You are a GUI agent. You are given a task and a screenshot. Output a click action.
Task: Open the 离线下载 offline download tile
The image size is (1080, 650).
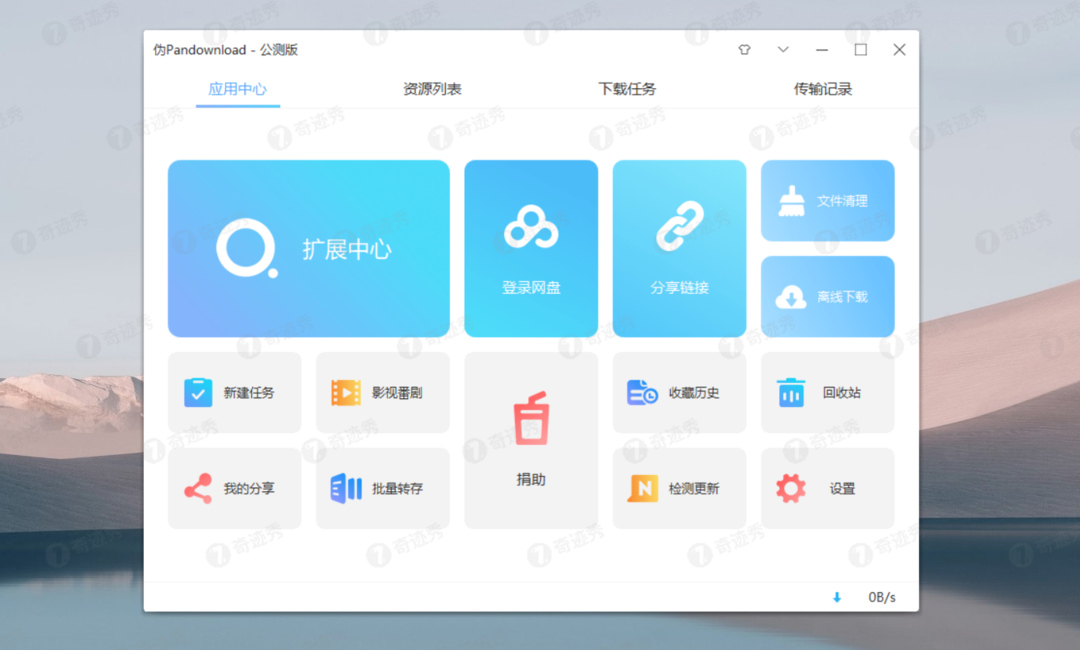click(x=828, y=297)
